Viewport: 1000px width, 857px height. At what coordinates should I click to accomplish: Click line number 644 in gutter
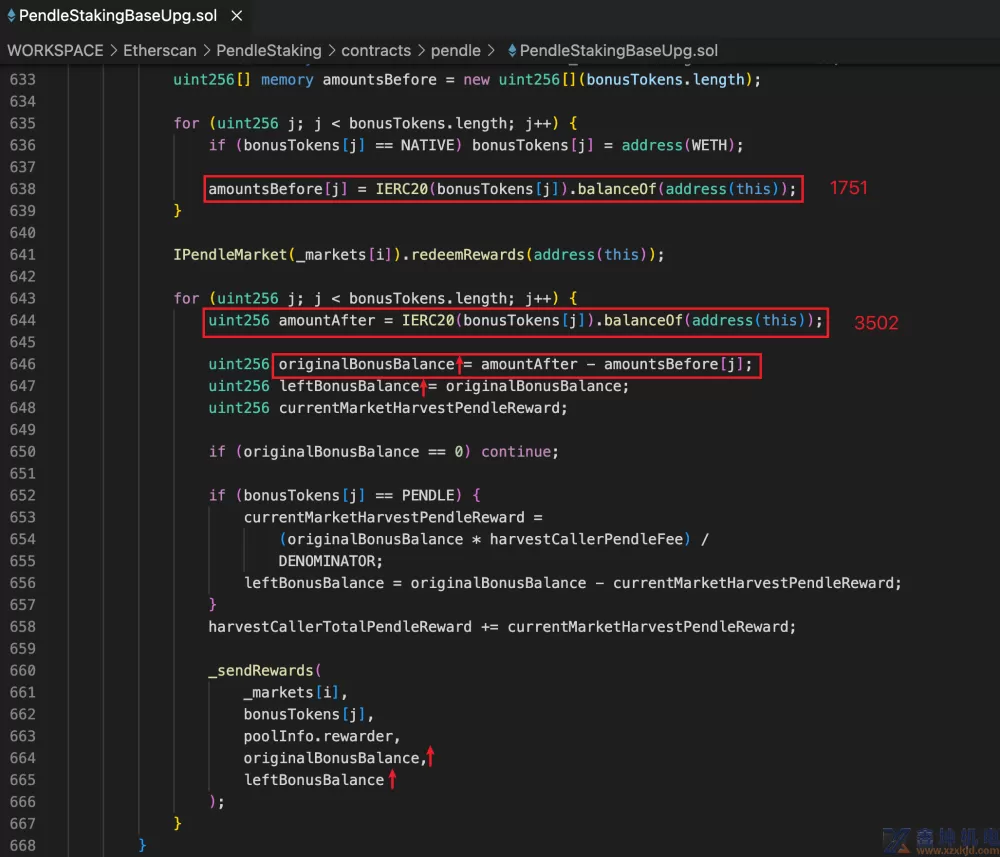click(22, 320)
